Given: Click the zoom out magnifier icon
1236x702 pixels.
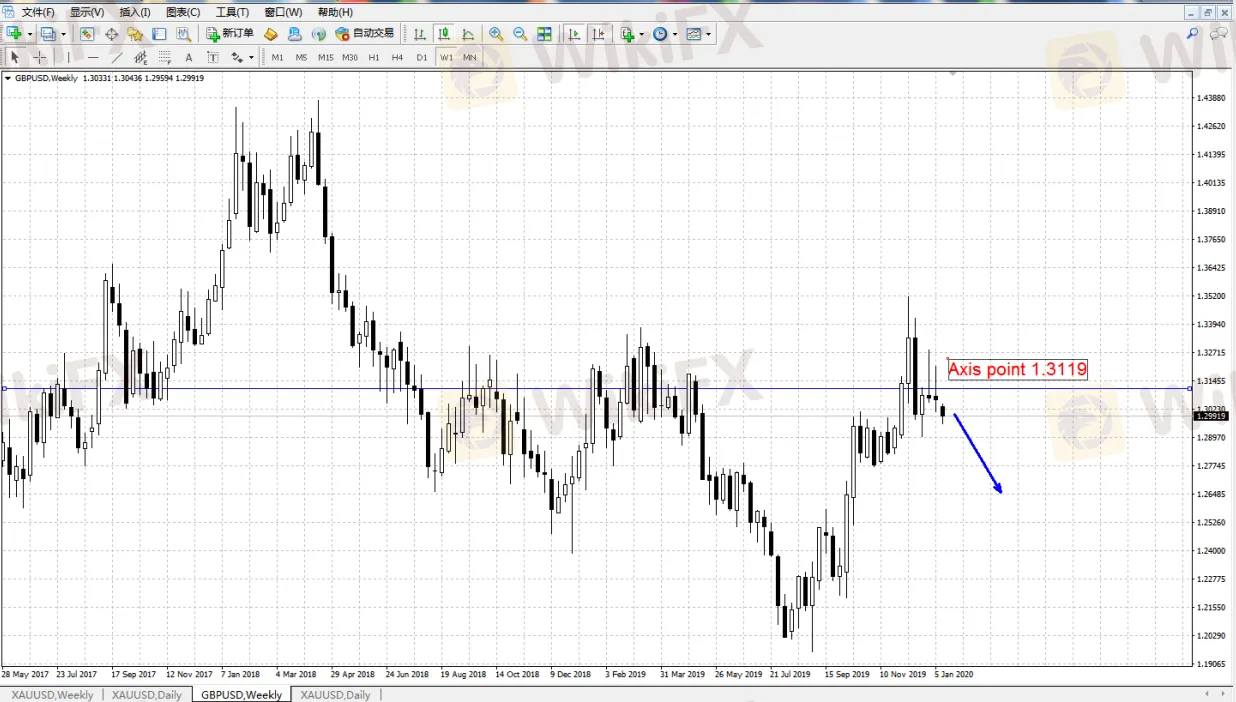Looking at the screenshot, I should [x=520, y=34].
